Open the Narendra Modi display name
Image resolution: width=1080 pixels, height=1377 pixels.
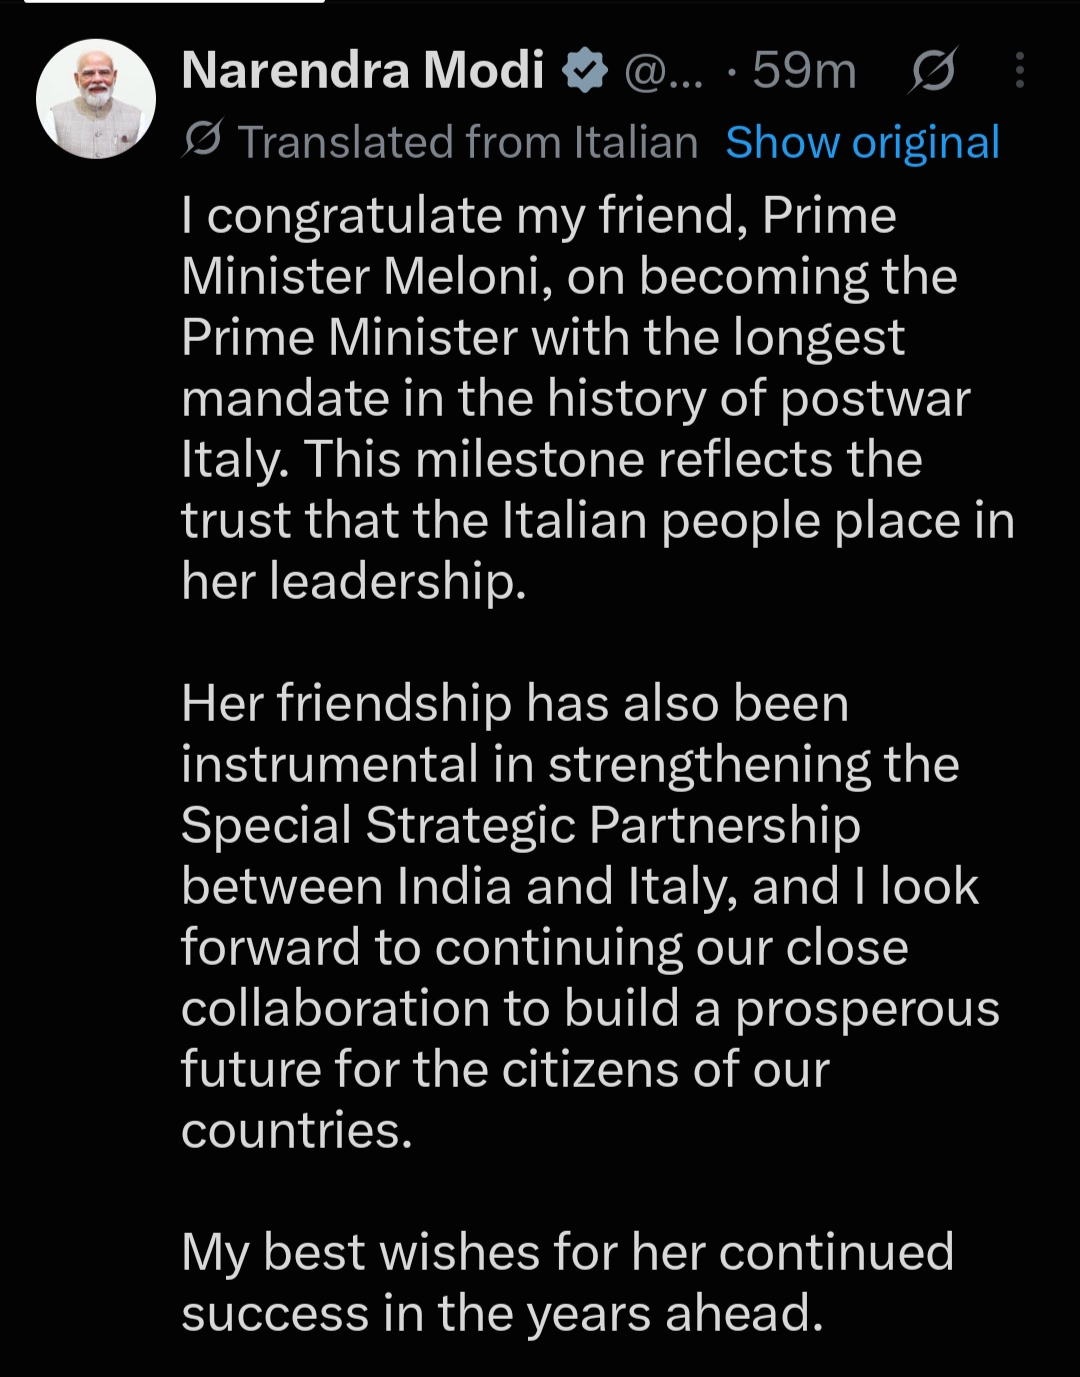(363, 71)
